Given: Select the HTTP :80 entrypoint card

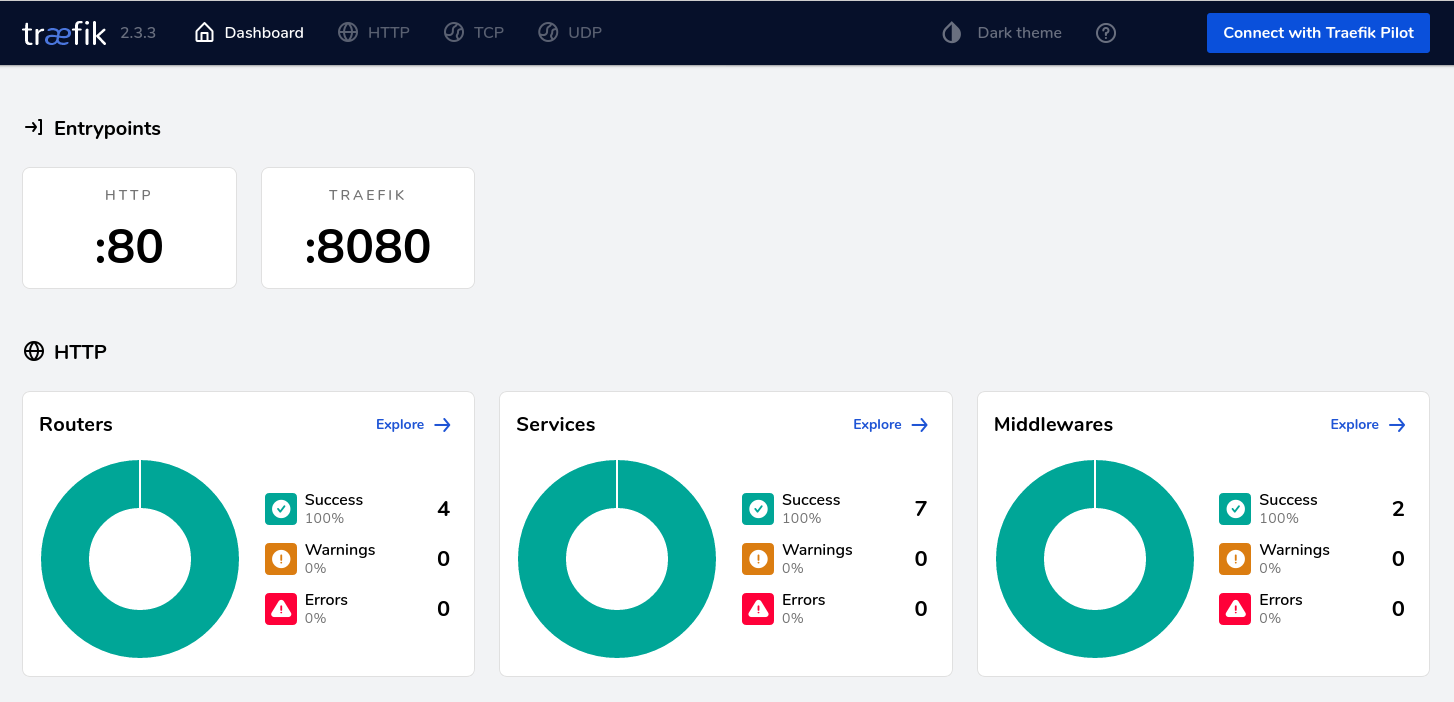Looking at the screenshot, I should [x=129, y=228].
